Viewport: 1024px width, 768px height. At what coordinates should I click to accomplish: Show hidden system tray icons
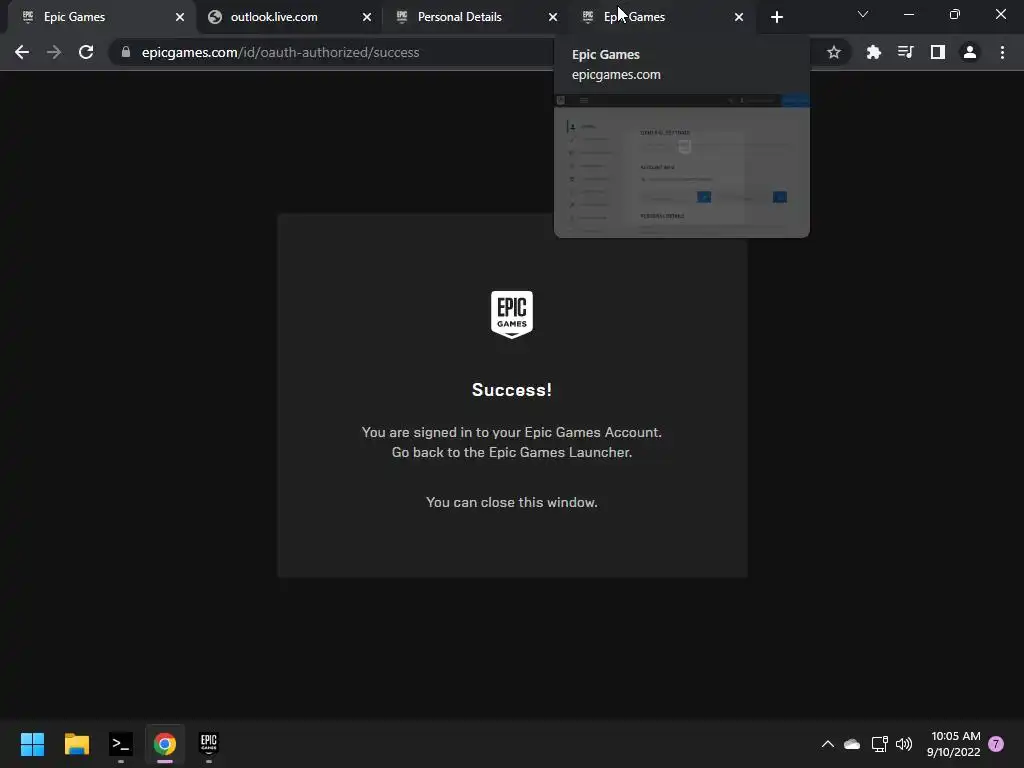coord(827,744)
